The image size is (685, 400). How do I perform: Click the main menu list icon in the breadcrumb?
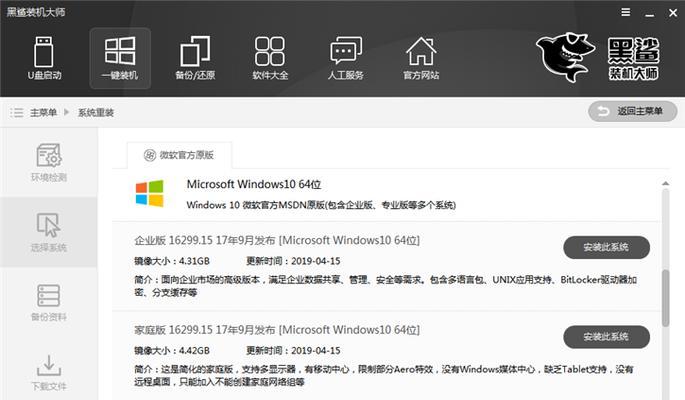pos(17,113)
